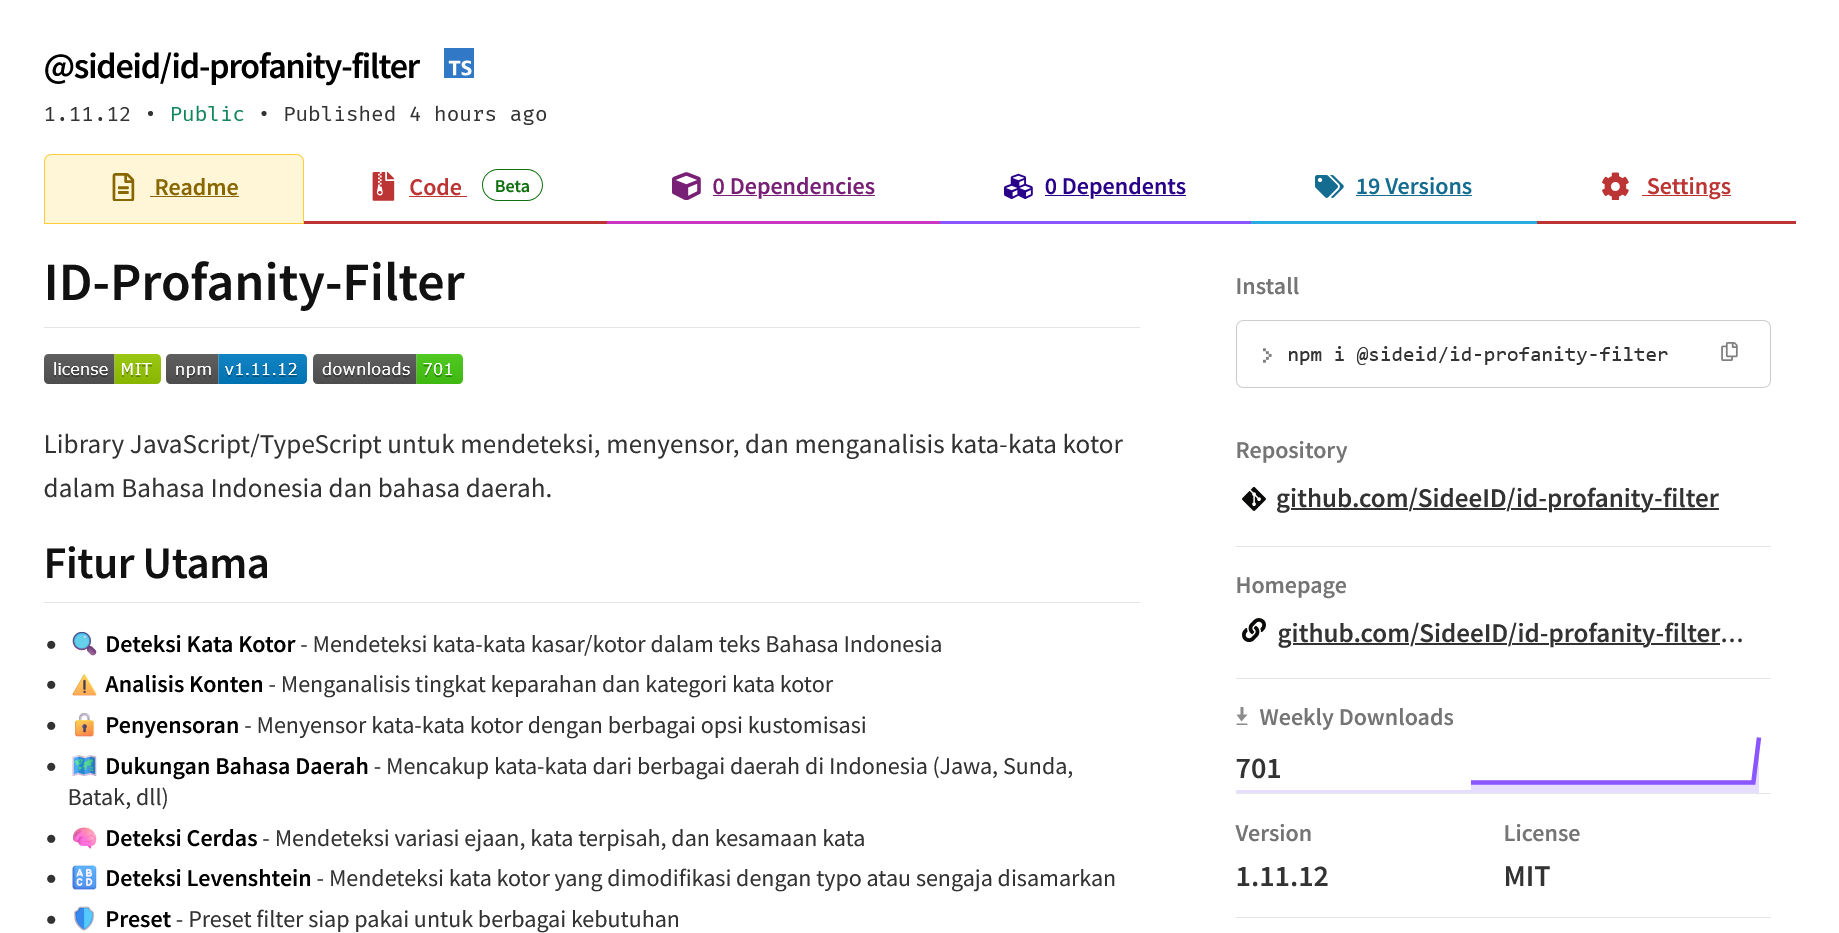Click the Settings gear icon

[1615, 186]
